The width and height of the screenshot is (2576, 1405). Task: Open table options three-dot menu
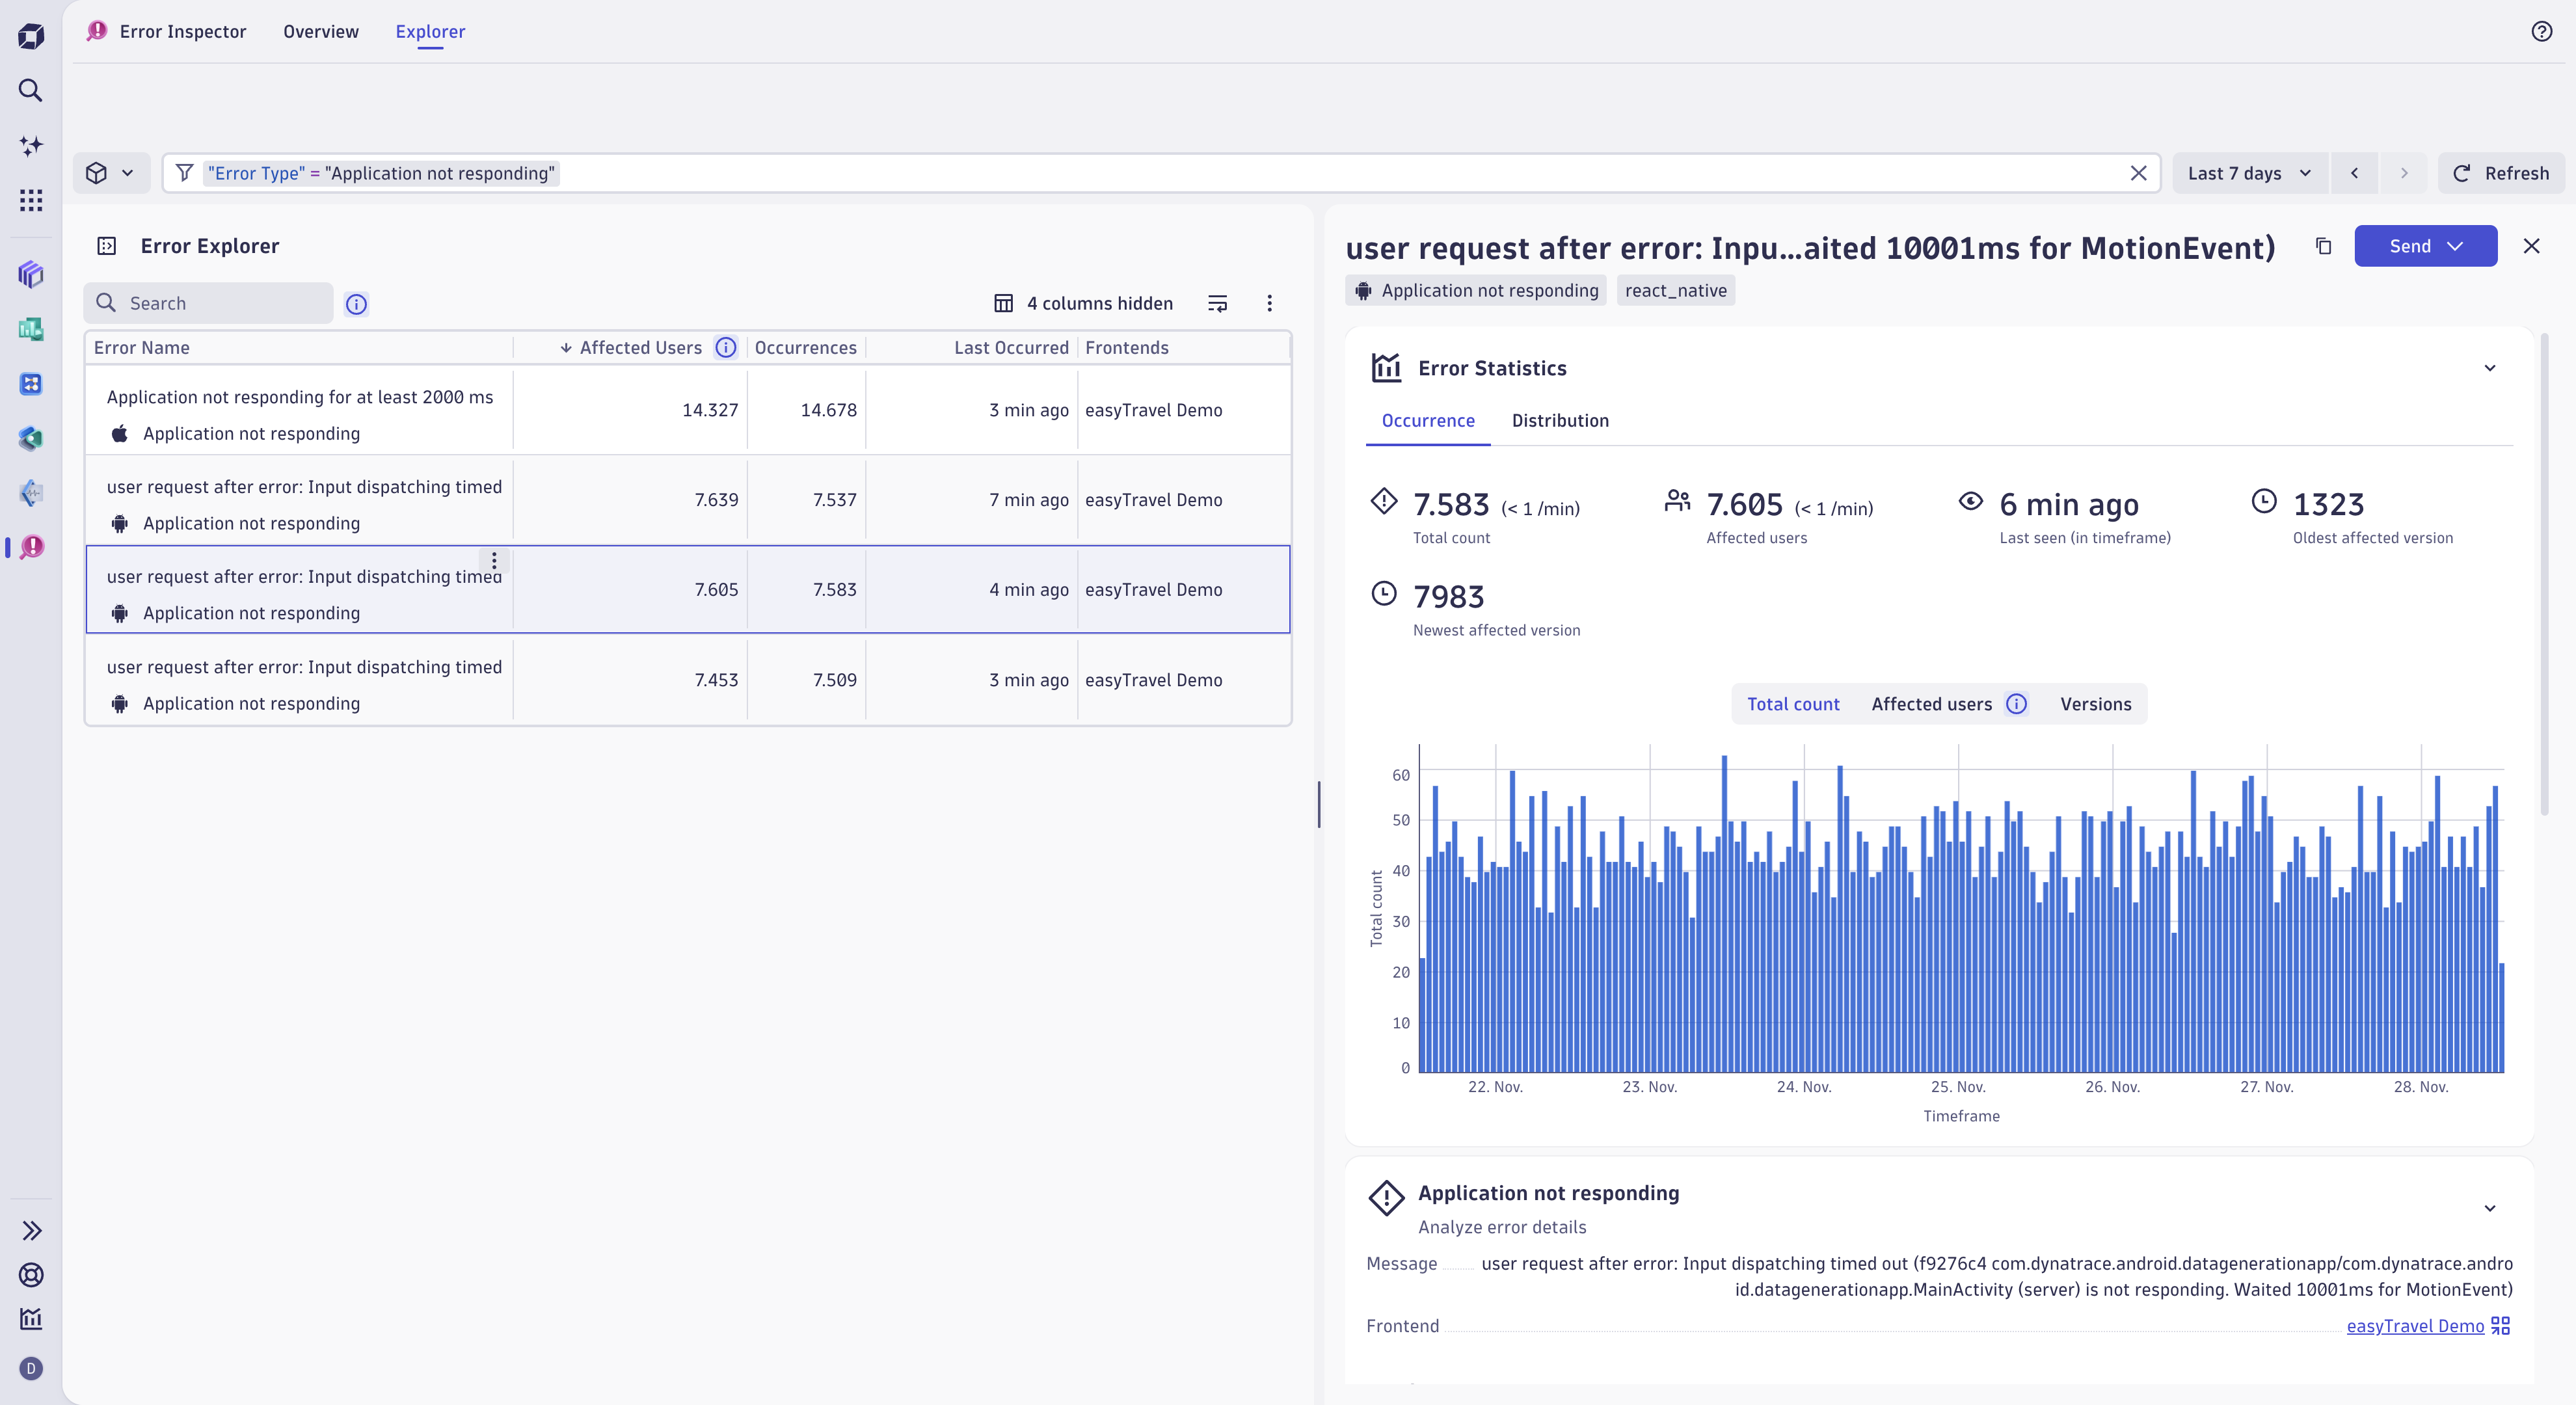coord(1269,303)
